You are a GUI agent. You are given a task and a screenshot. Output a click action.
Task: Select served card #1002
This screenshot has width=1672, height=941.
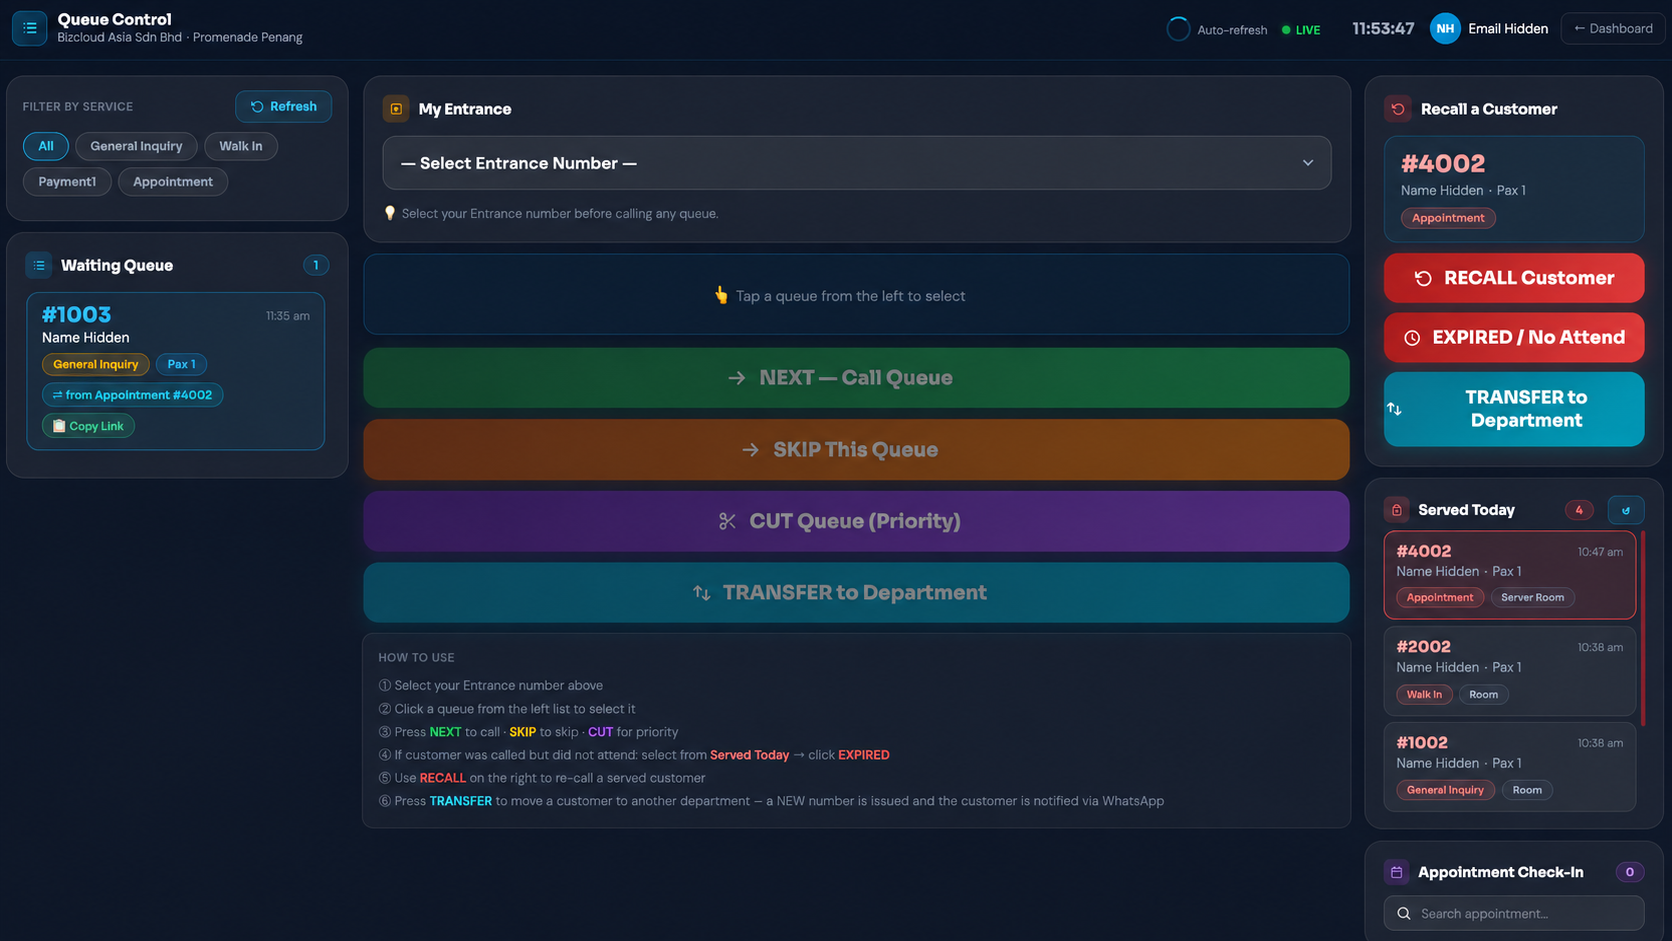[x=1510, y=767]
